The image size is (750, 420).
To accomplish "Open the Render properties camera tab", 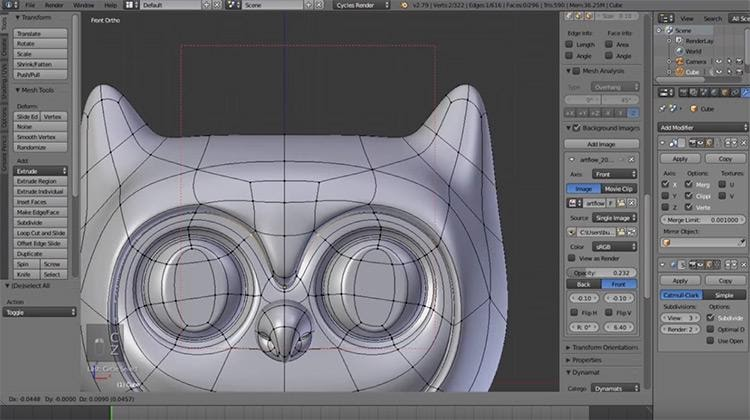I will [x=684, y=92].
